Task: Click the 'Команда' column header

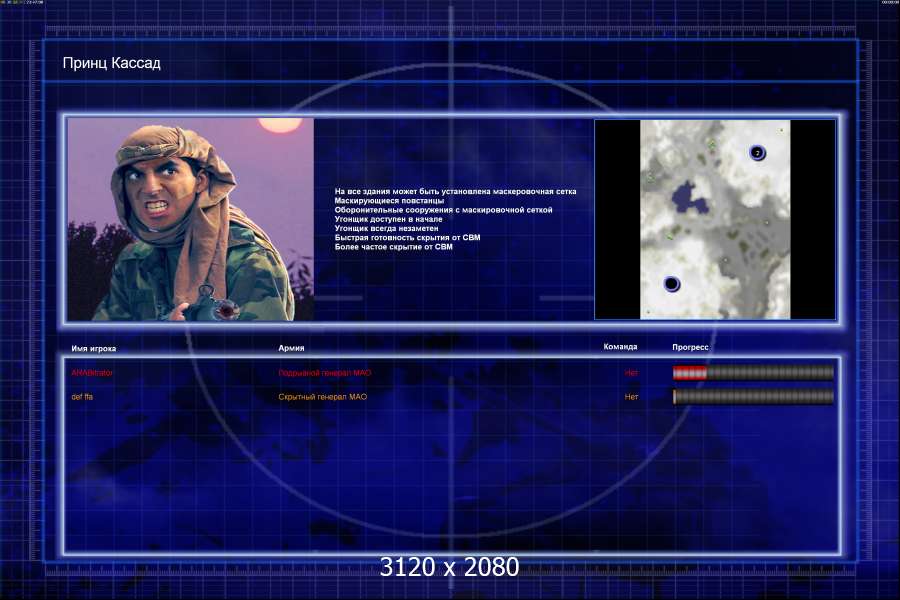Action: (x=620, y=347)
